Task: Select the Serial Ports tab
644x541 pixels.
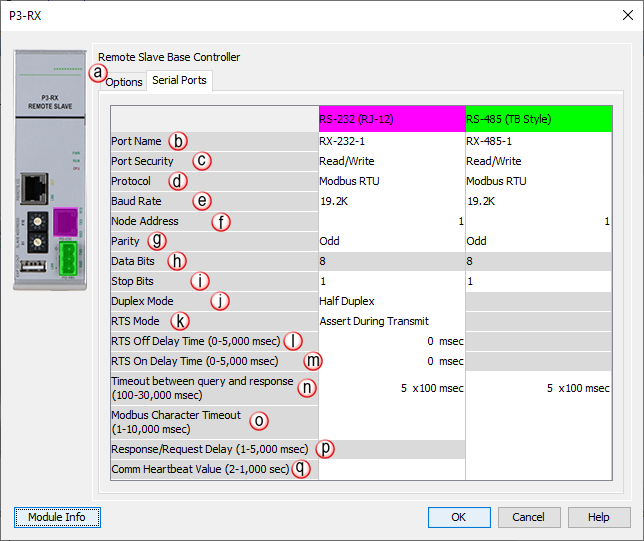Action: (x=179, y=81)
